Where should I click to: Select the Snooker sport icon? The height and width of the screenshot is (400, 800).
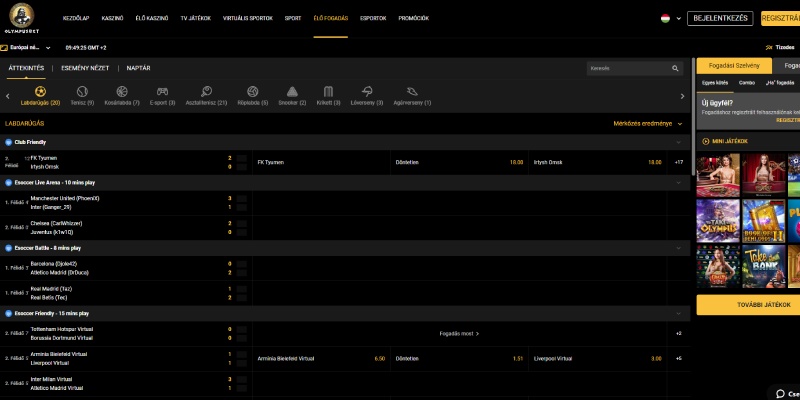point(292,92)
